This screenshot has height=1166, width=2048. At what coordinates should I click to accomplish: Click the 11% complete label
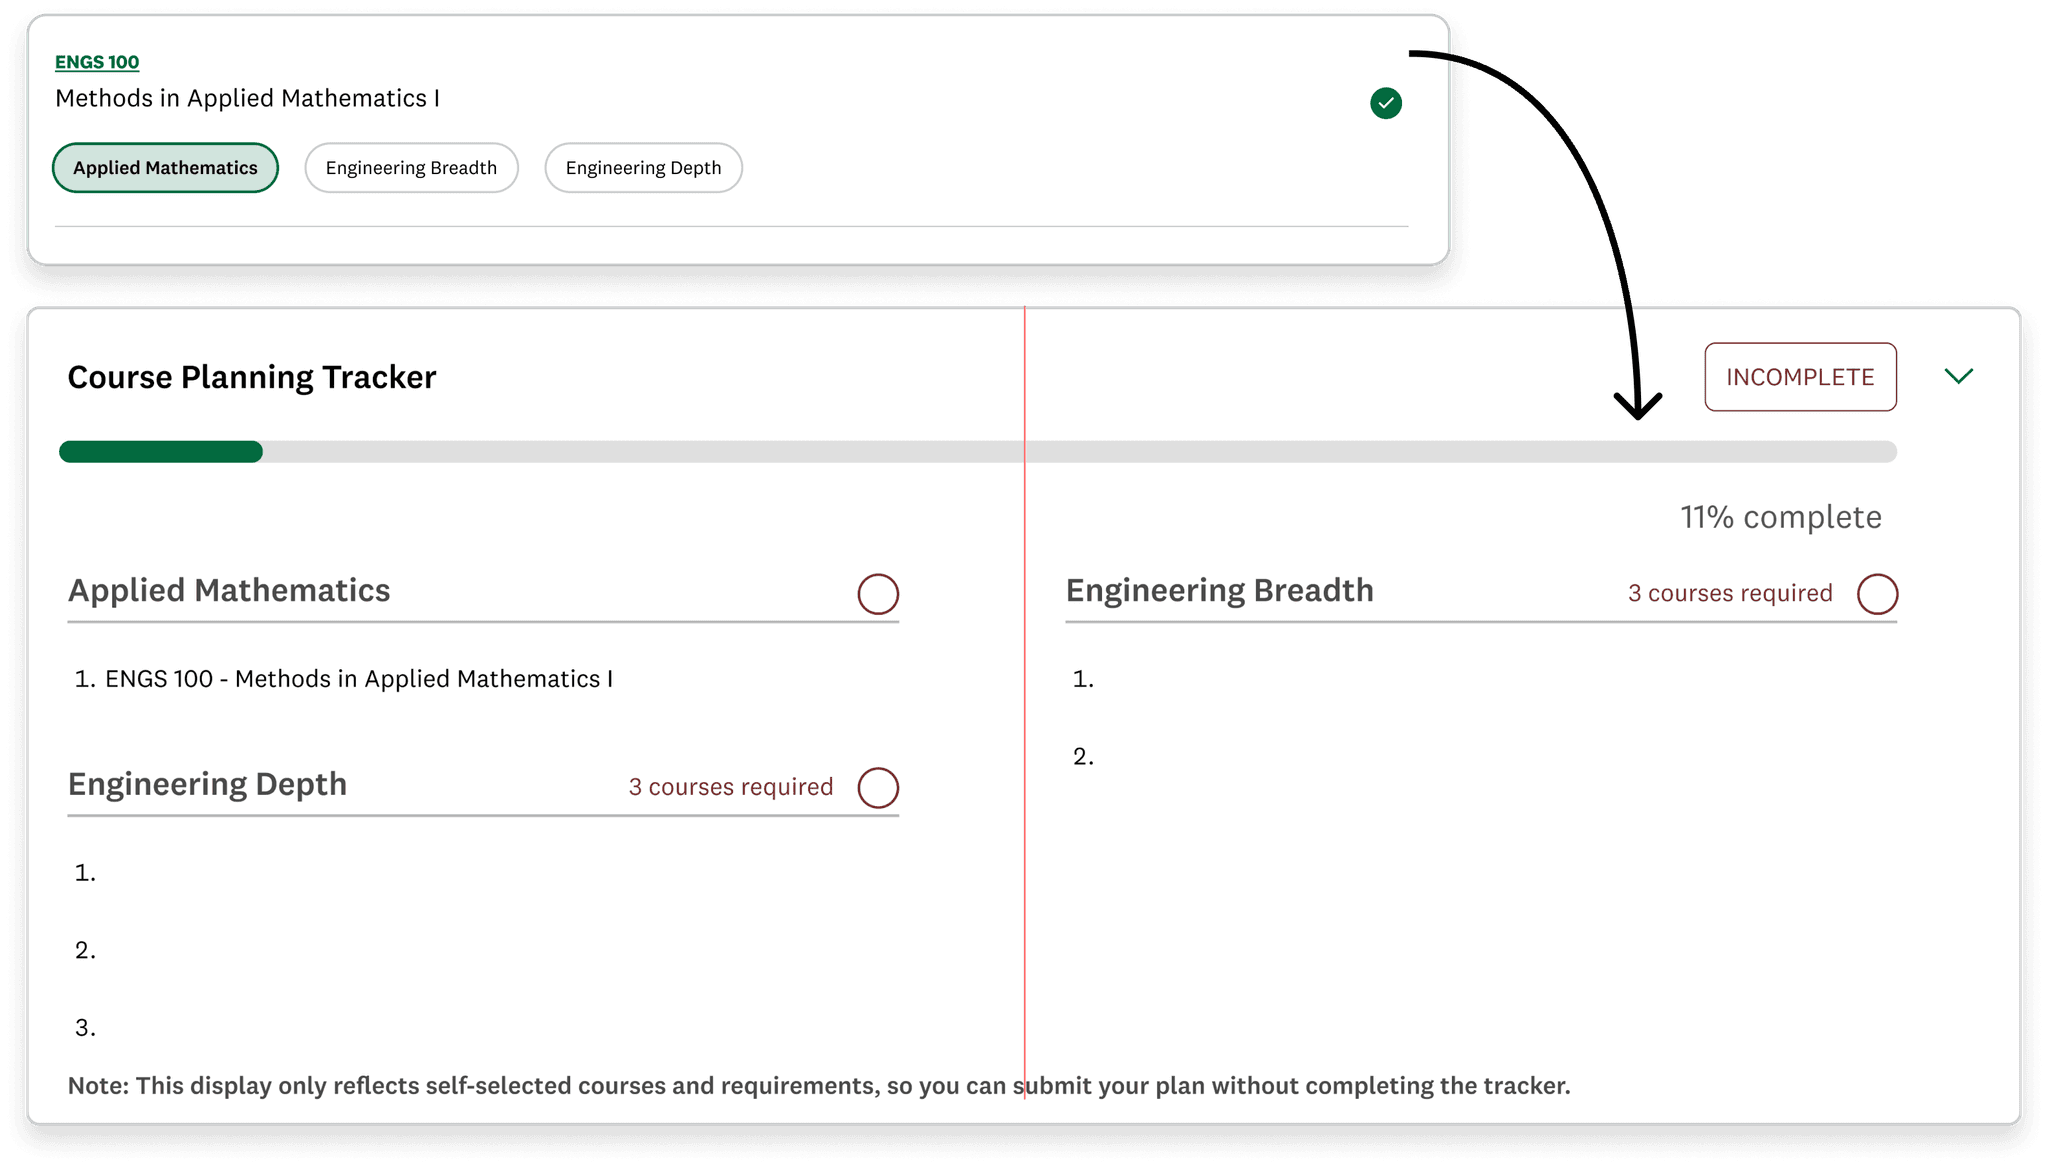[x=1780, y=517]
